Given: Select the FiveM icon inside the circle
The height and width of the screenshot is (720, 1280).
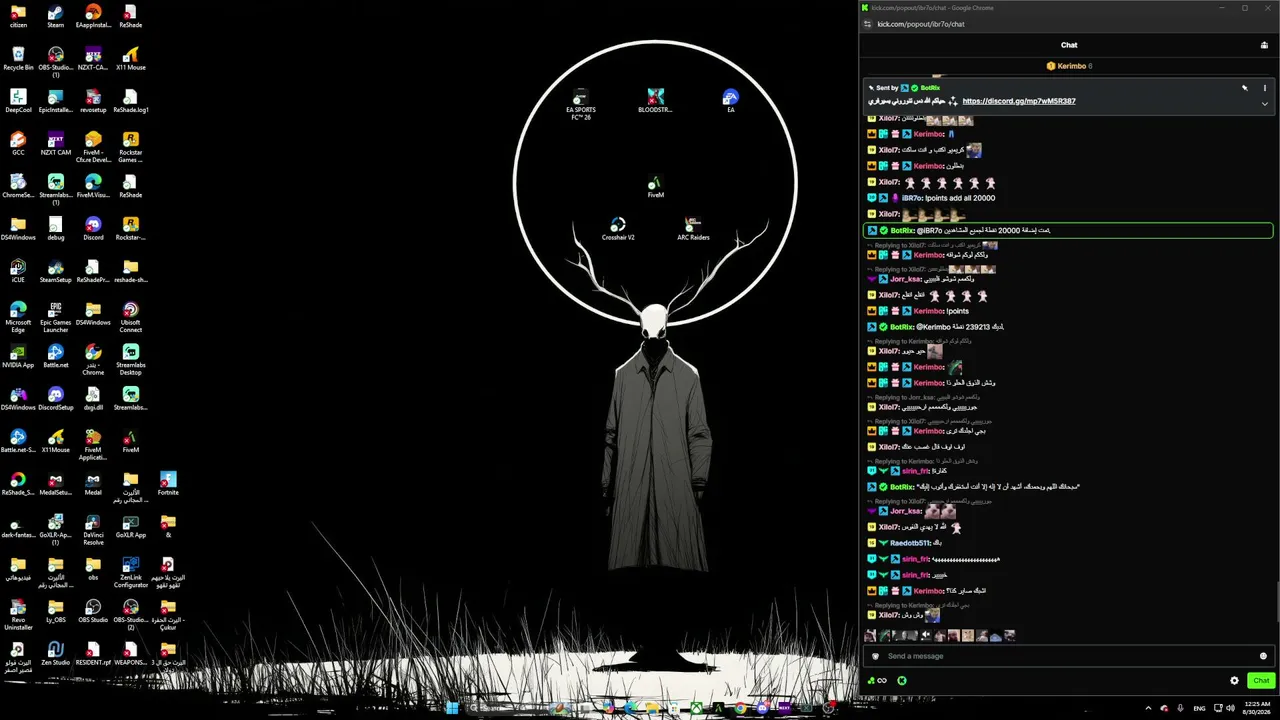Looking at the screenshot, I should (655, 187).
